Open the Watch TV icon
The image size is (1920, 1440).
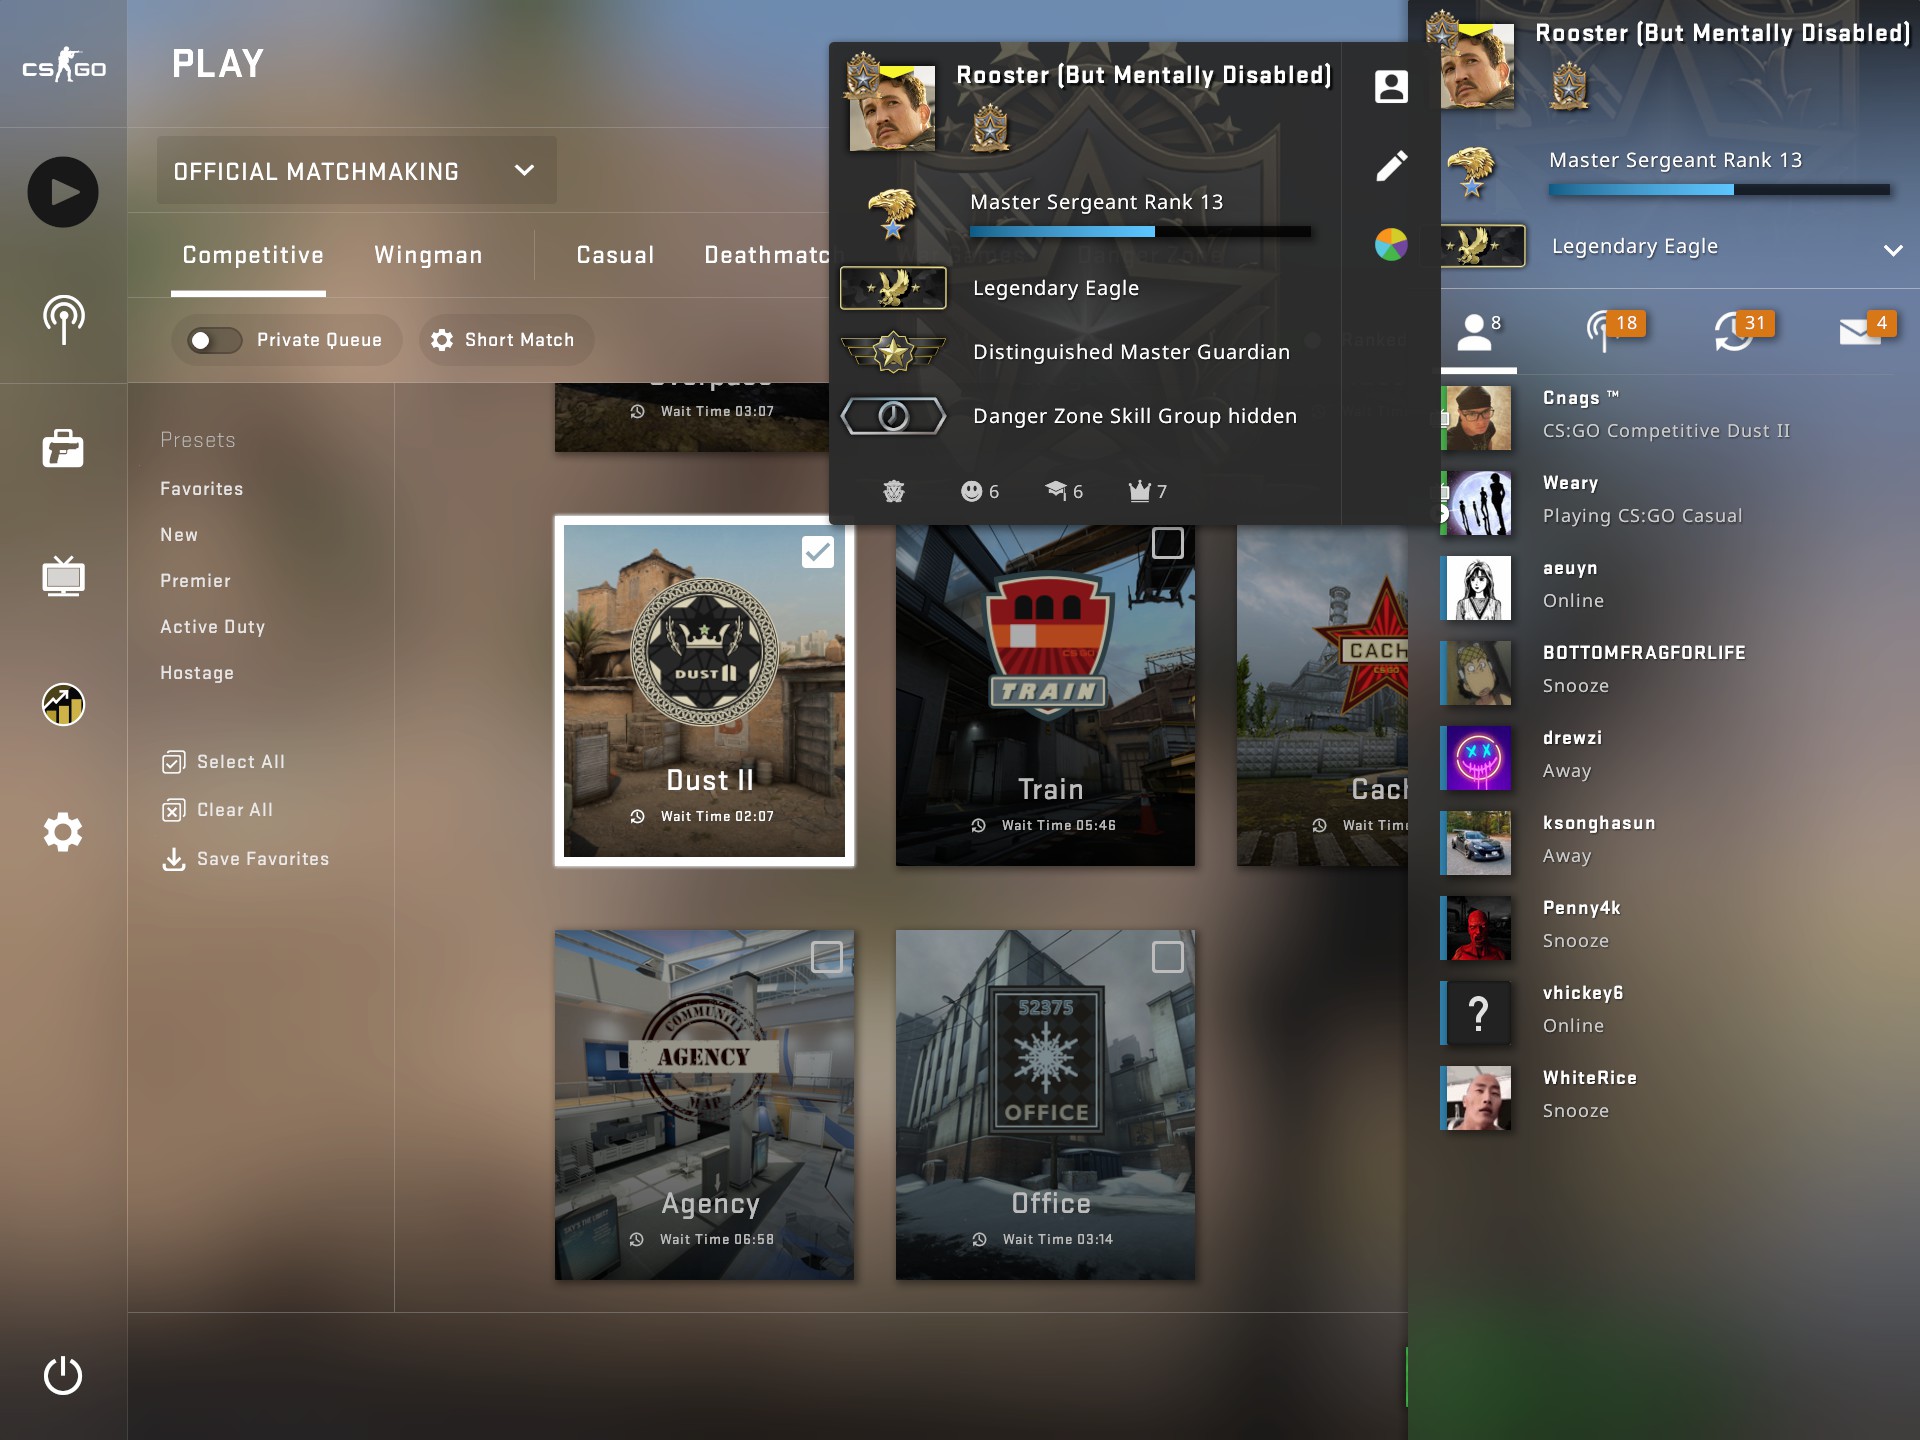tap(63, 577)
